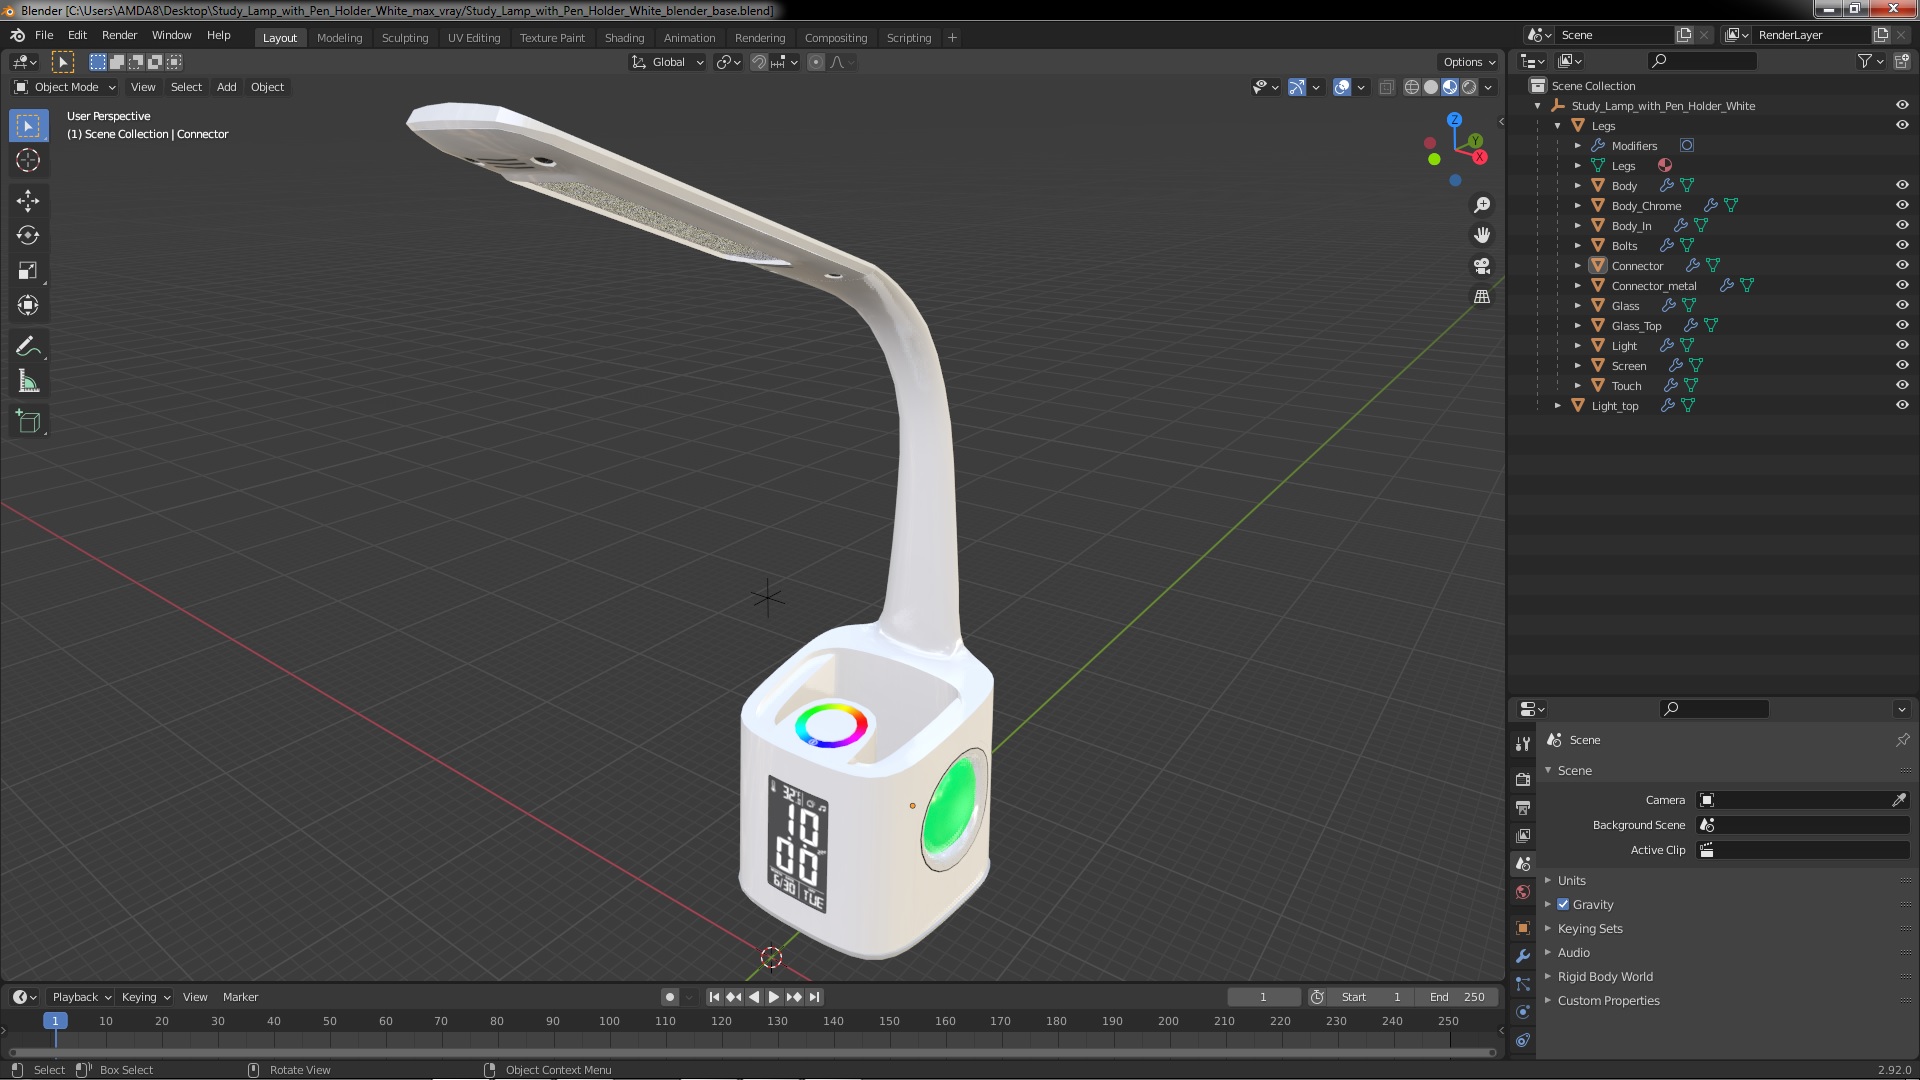Hide the Glass_Top object
The width and height of the screenshot is (1920, 1080).
pos(1902,325)
